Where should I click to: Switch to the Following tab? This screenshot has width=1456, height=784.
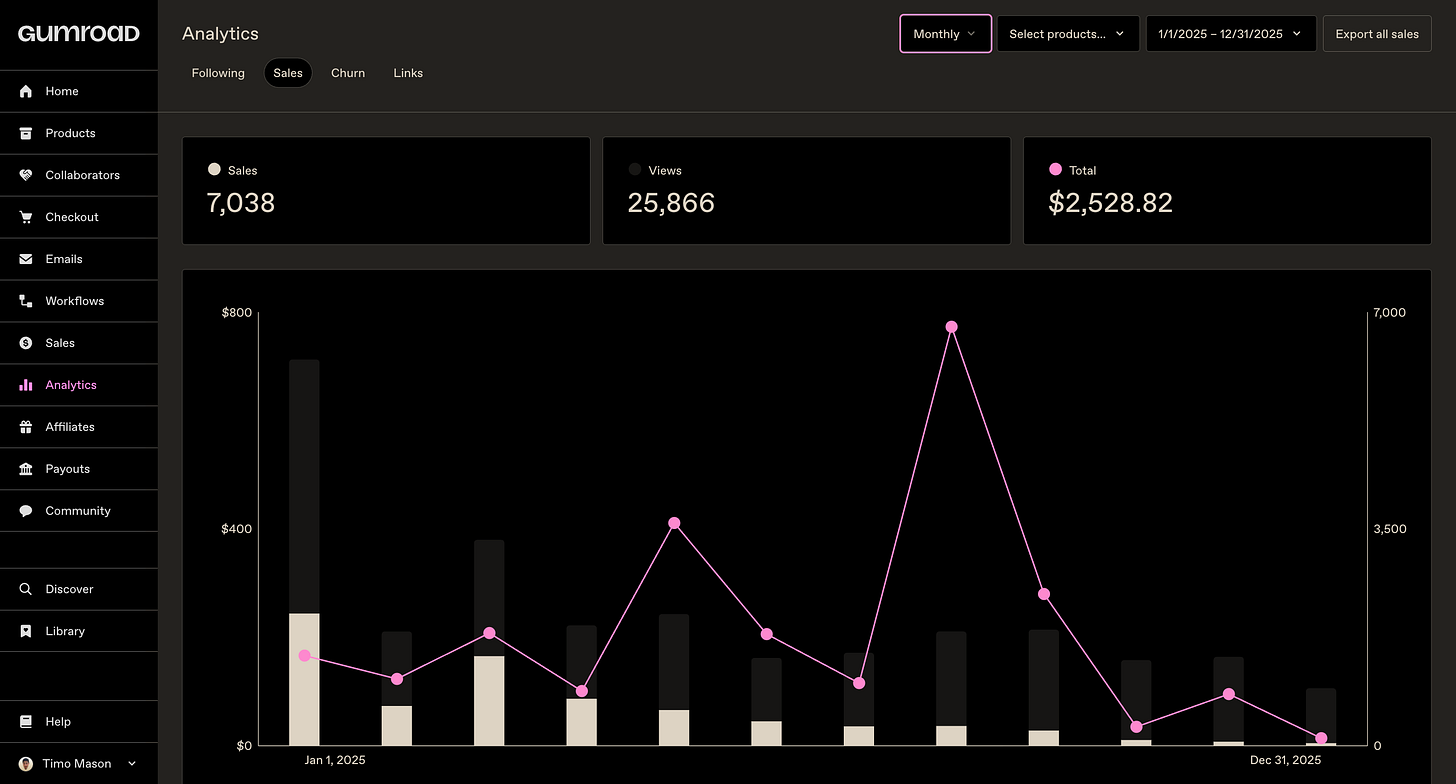218,73
